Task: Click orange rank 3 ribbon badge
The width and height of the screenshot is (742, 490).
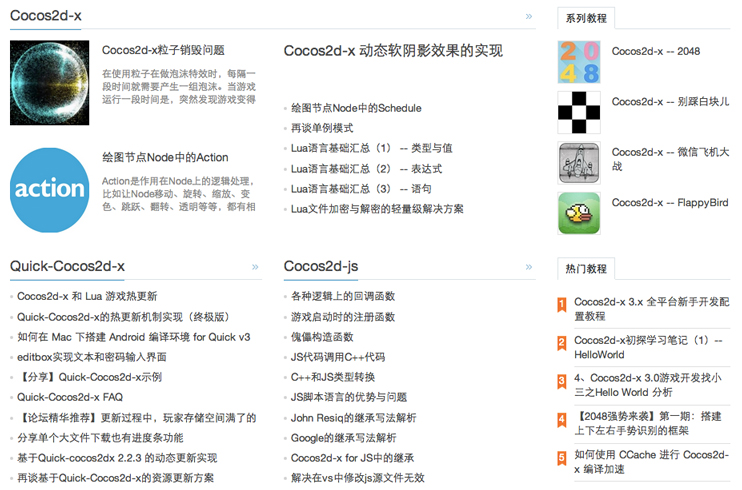Action: coord(562,381)
